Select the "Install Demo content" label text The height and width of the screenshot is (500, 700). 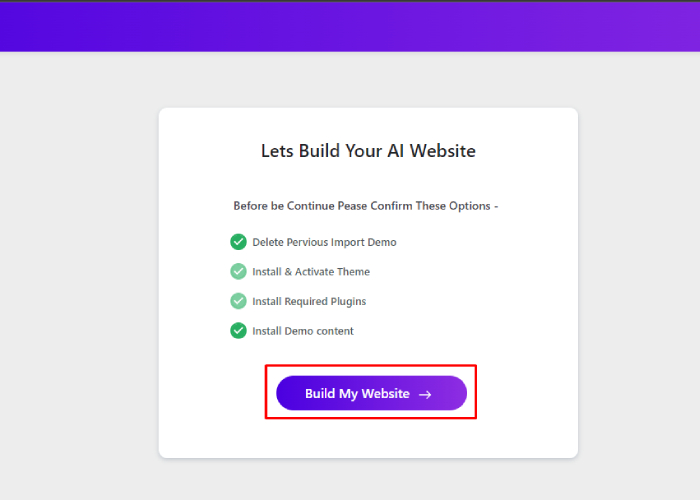303,331
